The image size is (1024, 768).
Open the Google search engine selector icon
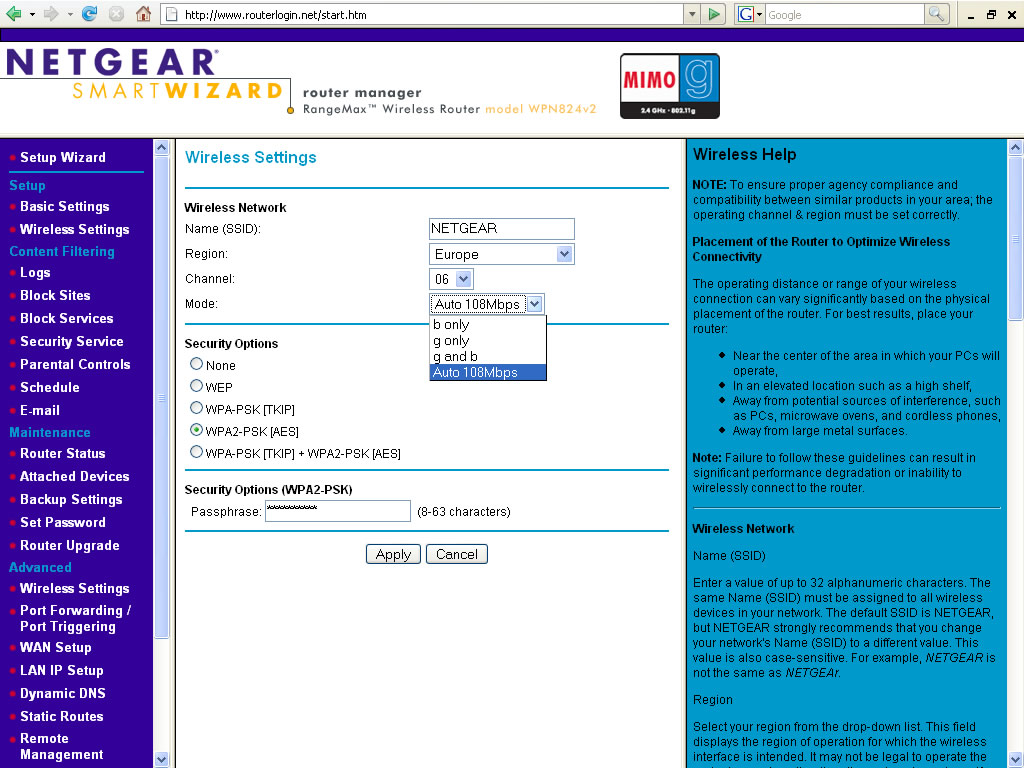750,14
